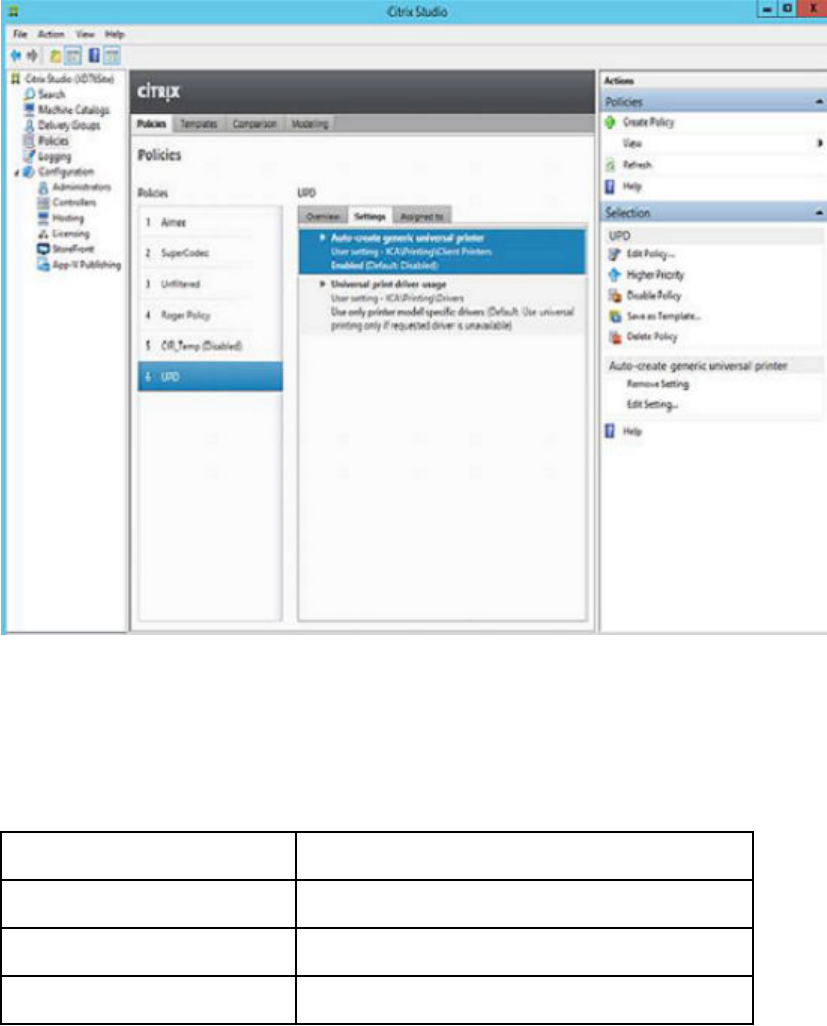
Task: Open the Overview tab of UPD
Action: [323, 216]
